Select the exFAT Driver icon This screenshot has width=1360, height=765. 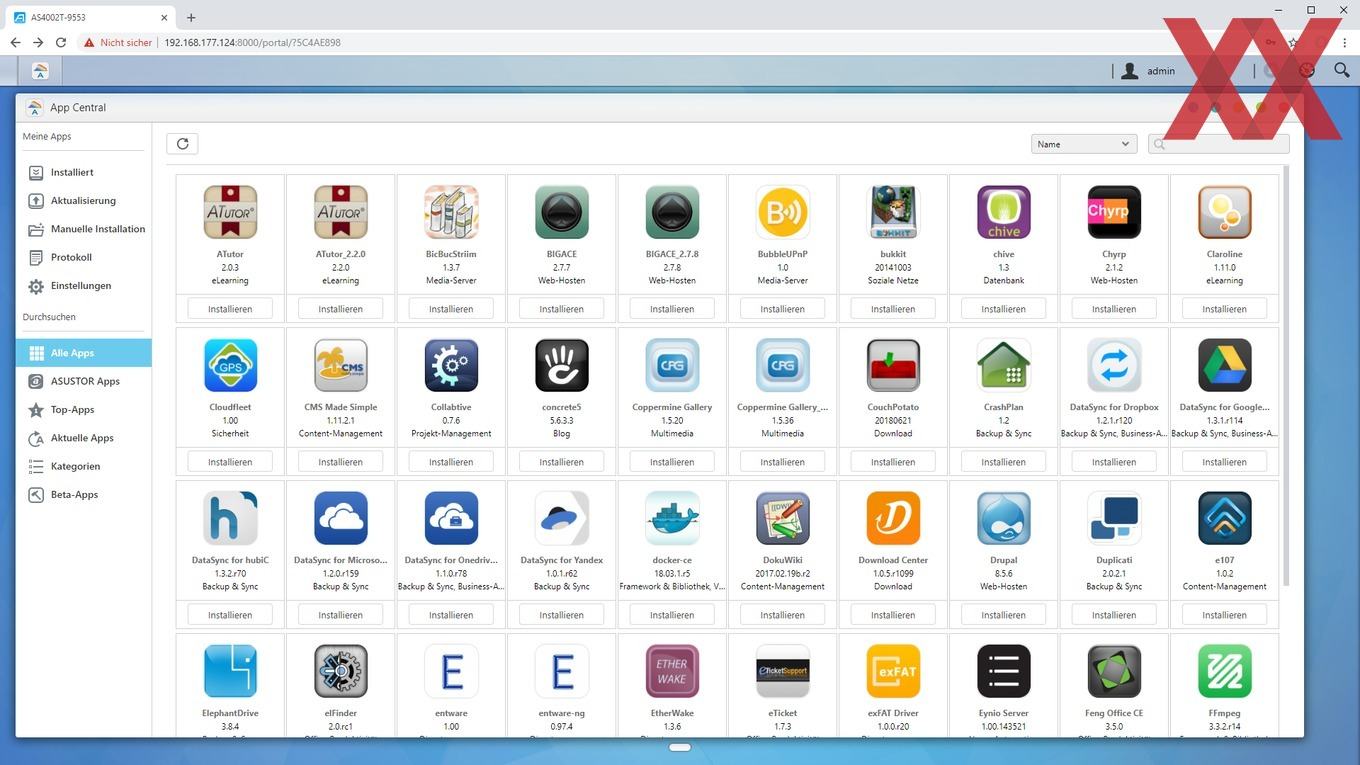point(893,671)
